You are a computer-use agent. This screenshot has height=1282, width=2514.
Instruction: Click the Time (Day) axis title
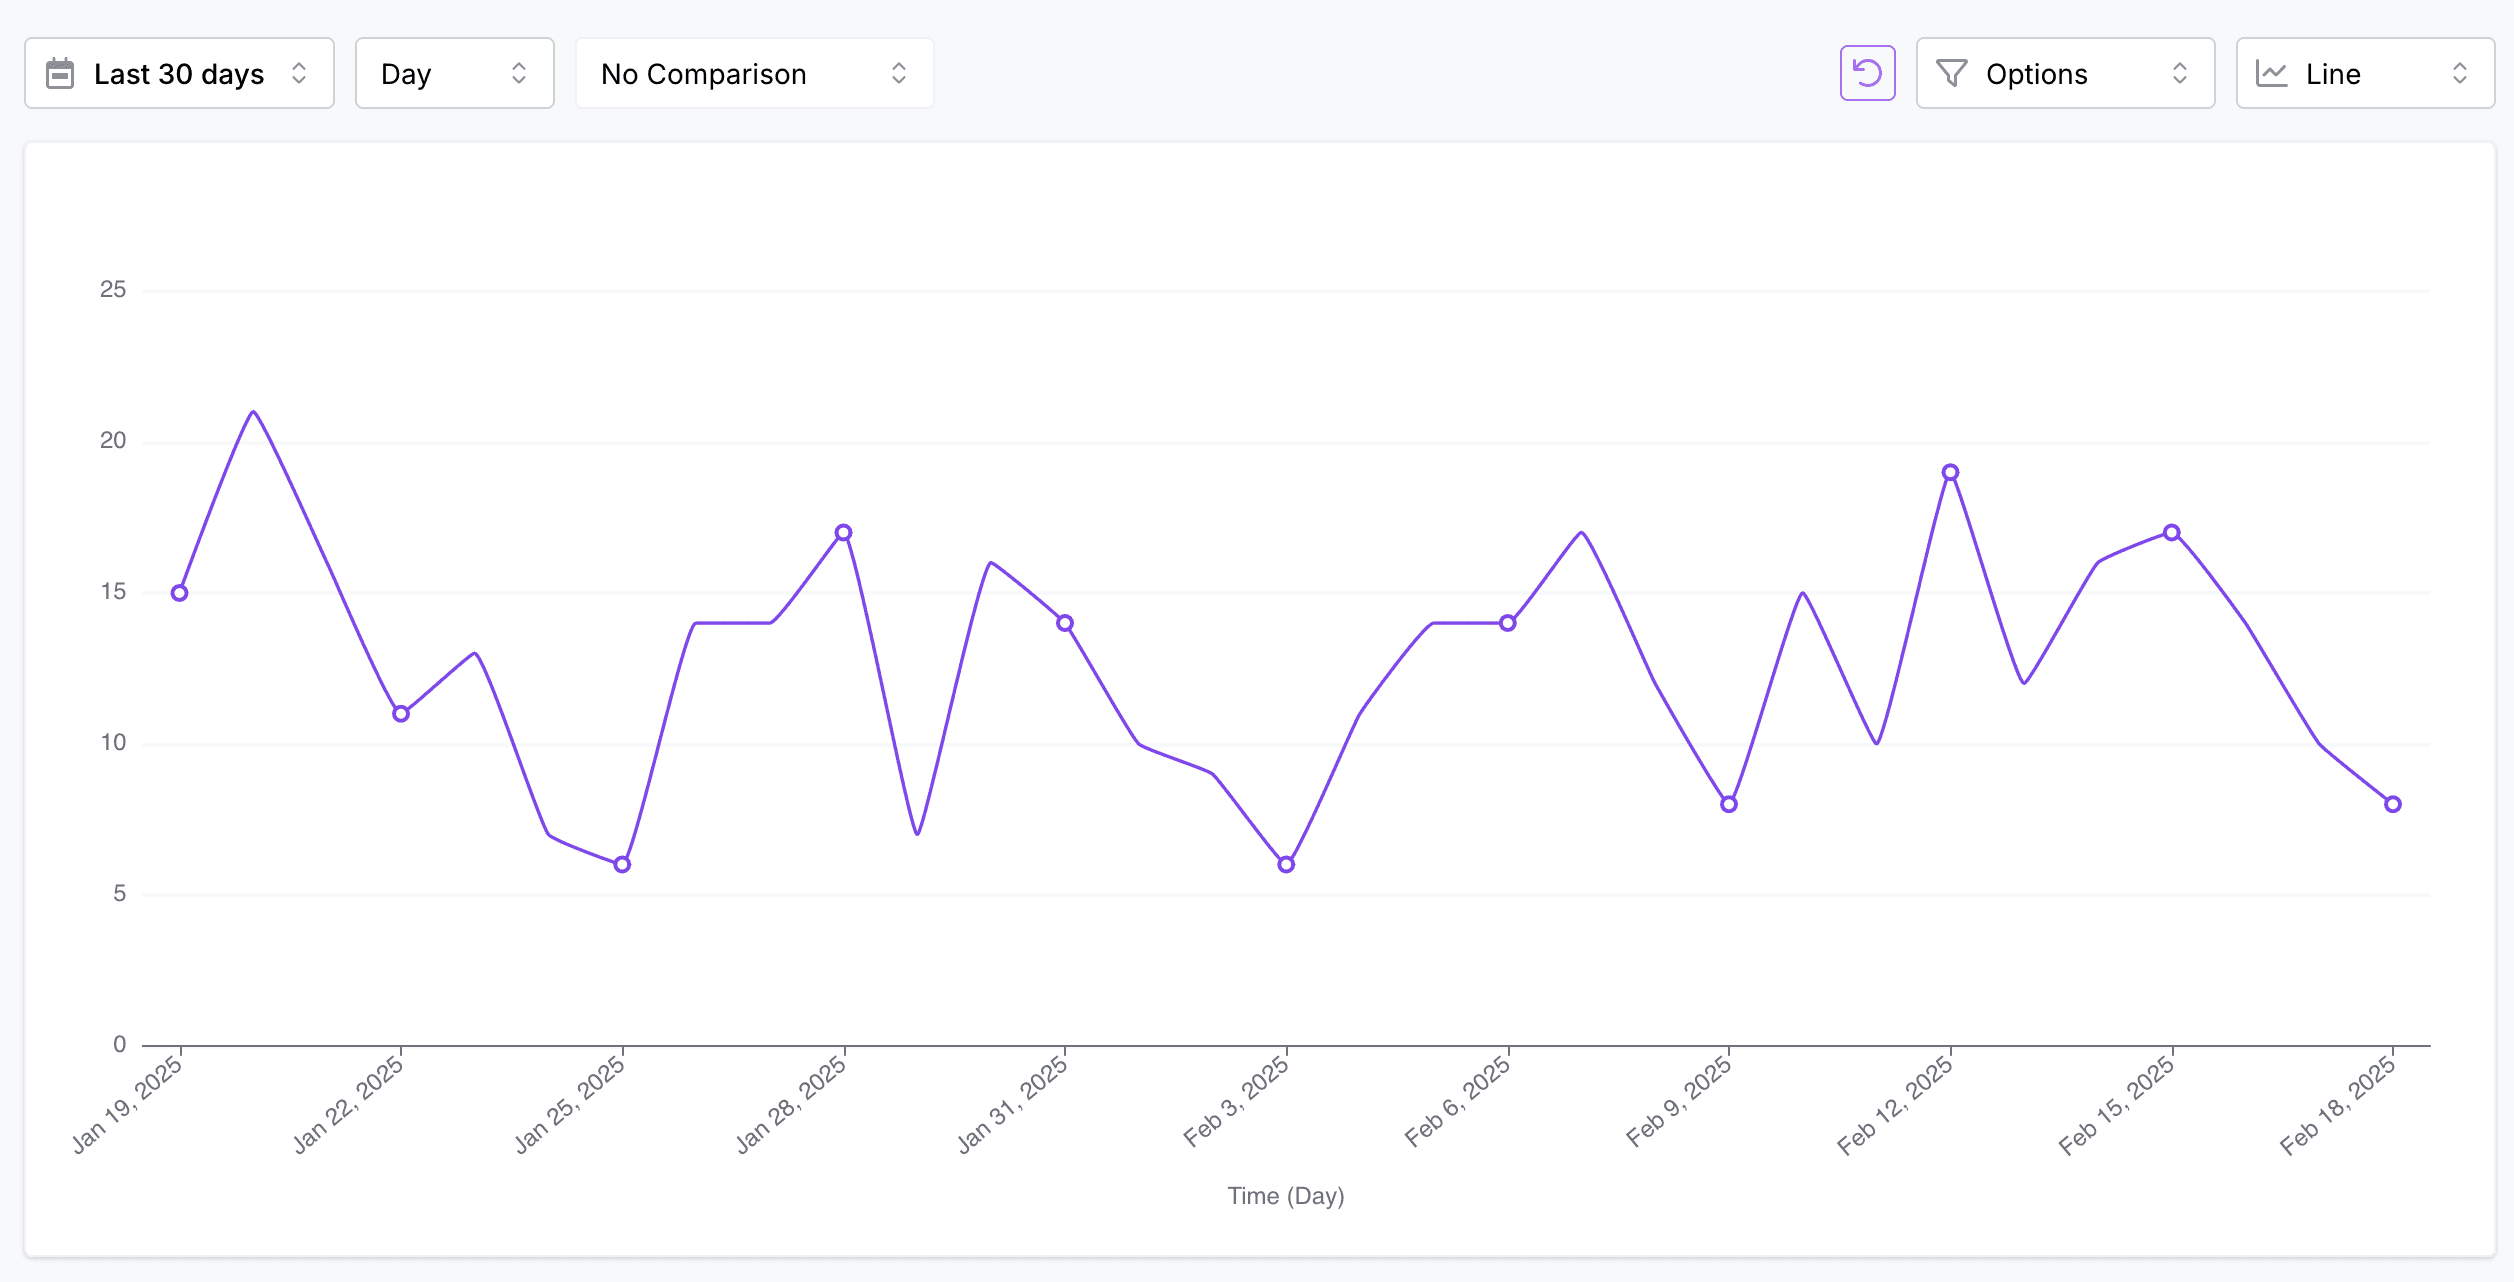coord(1285,1196)
